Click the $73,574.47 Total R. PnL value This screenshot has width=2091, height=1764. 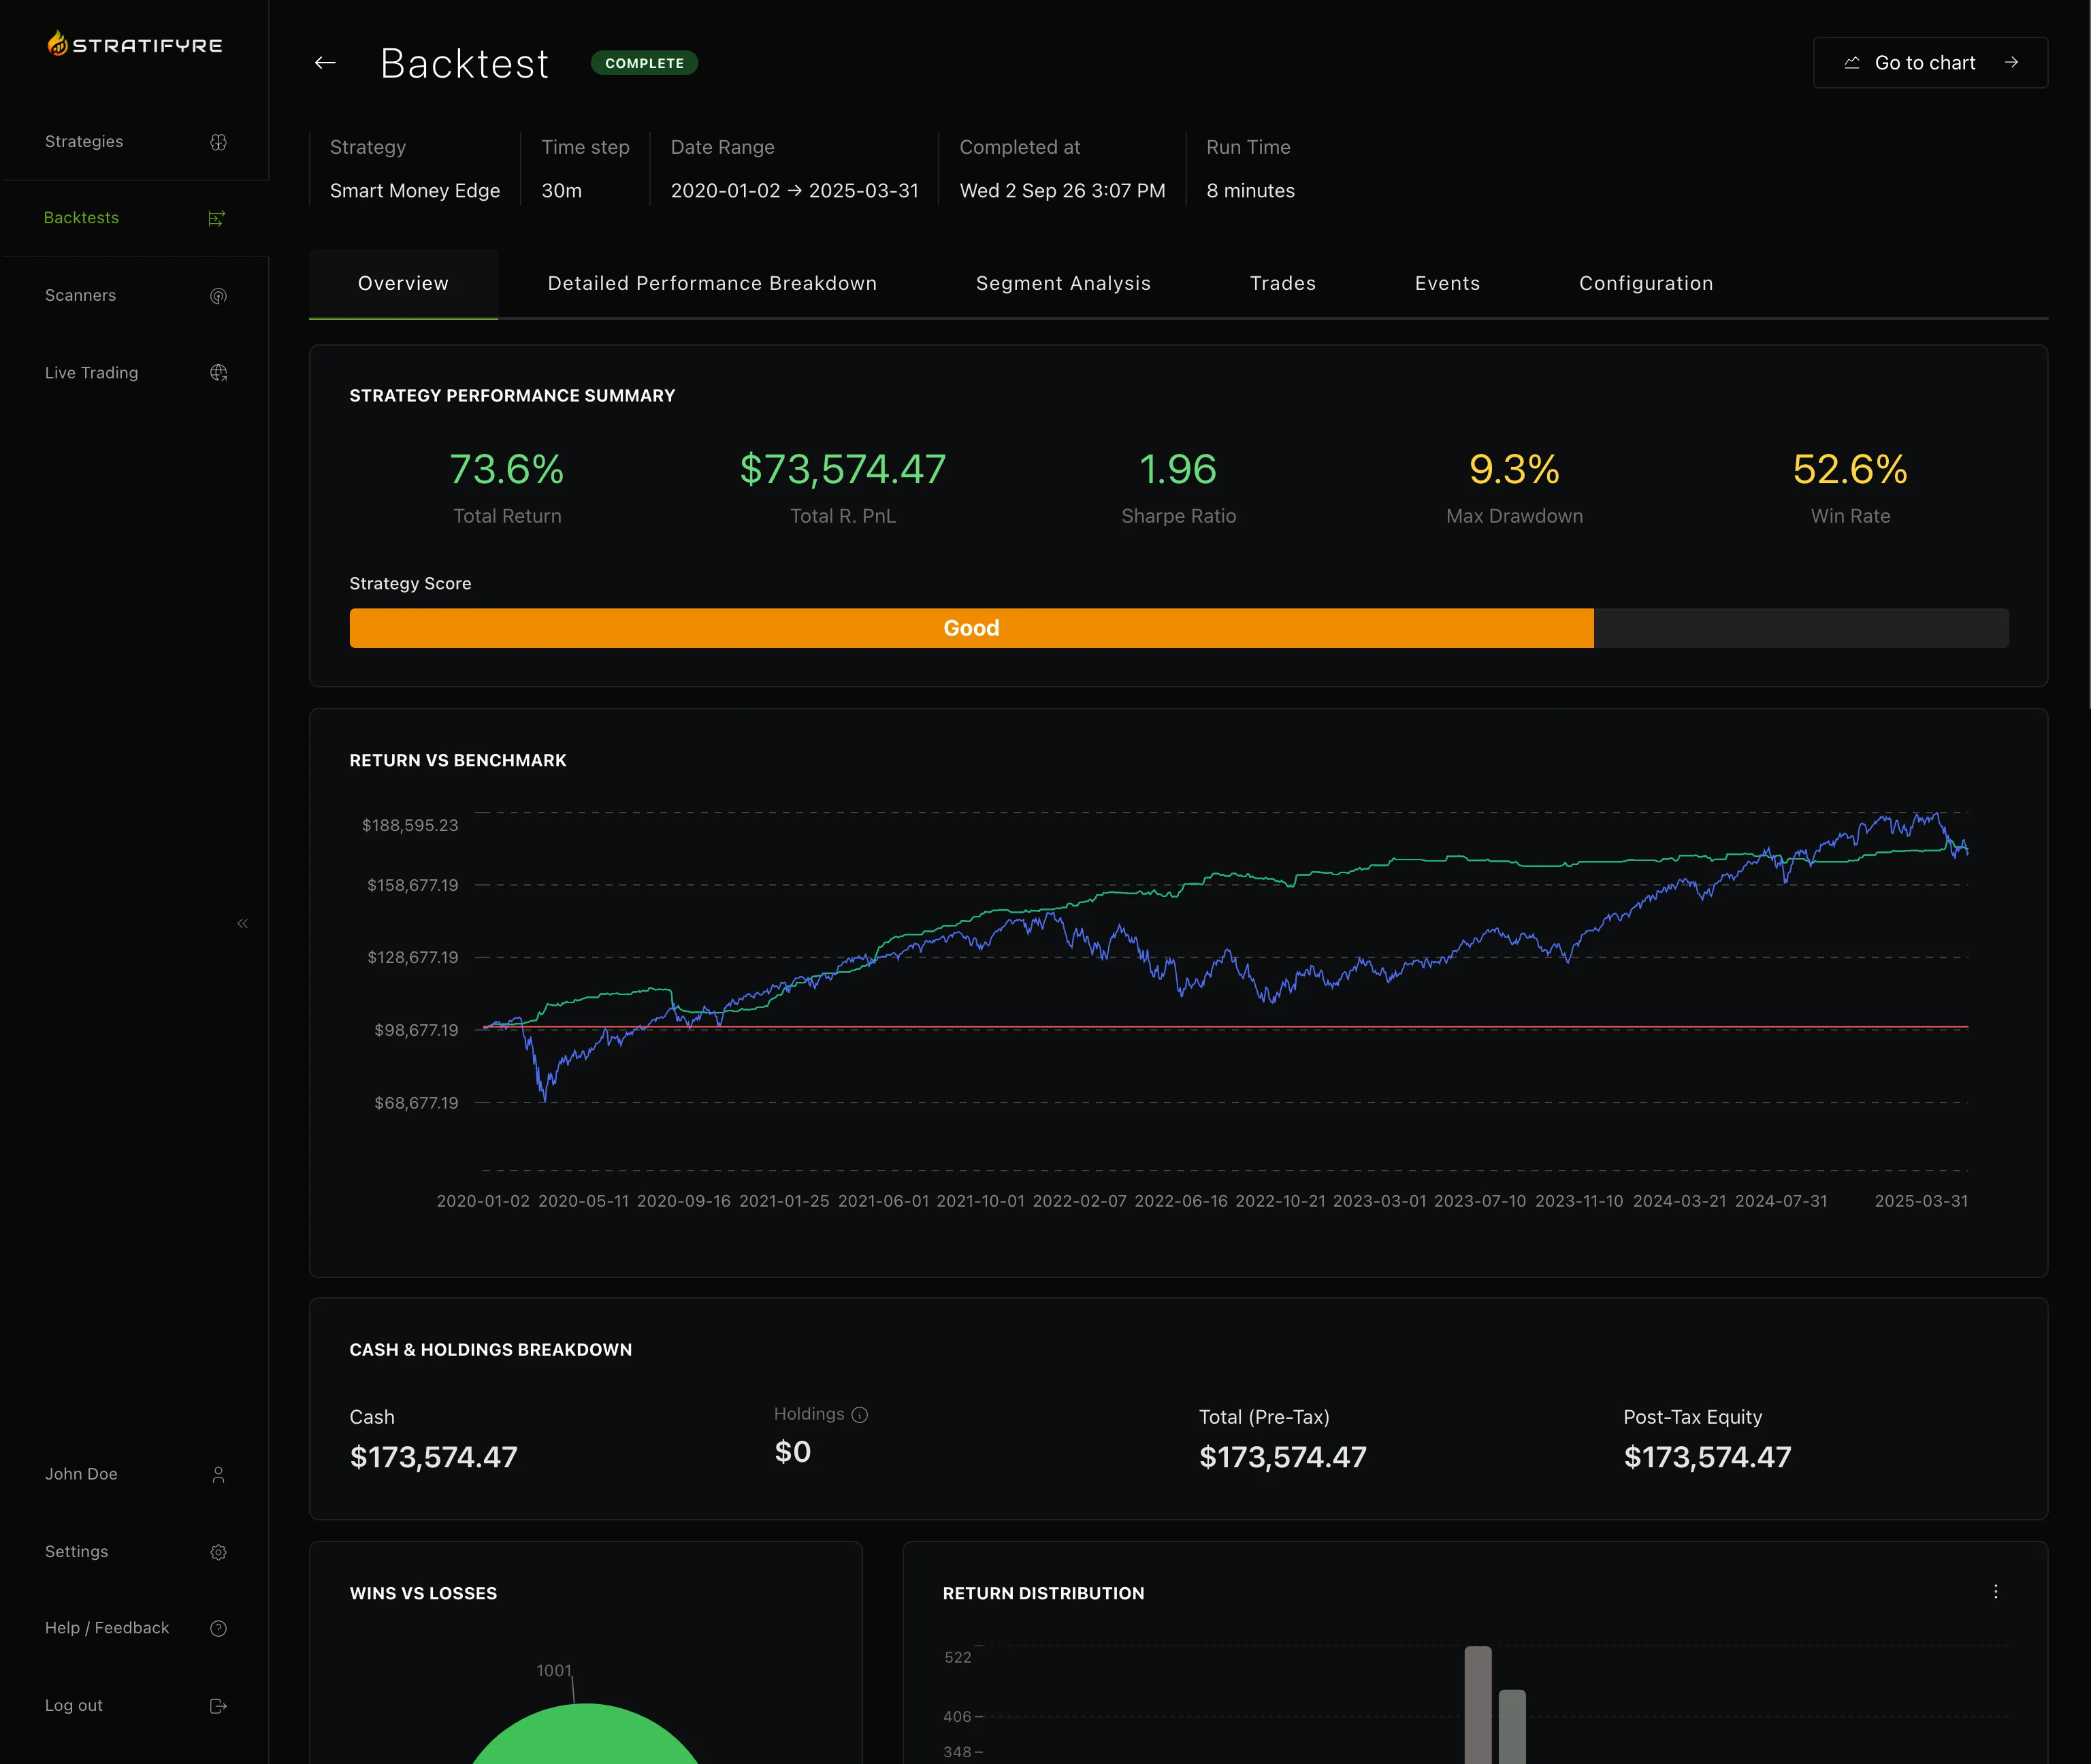(x=843, y=469)
